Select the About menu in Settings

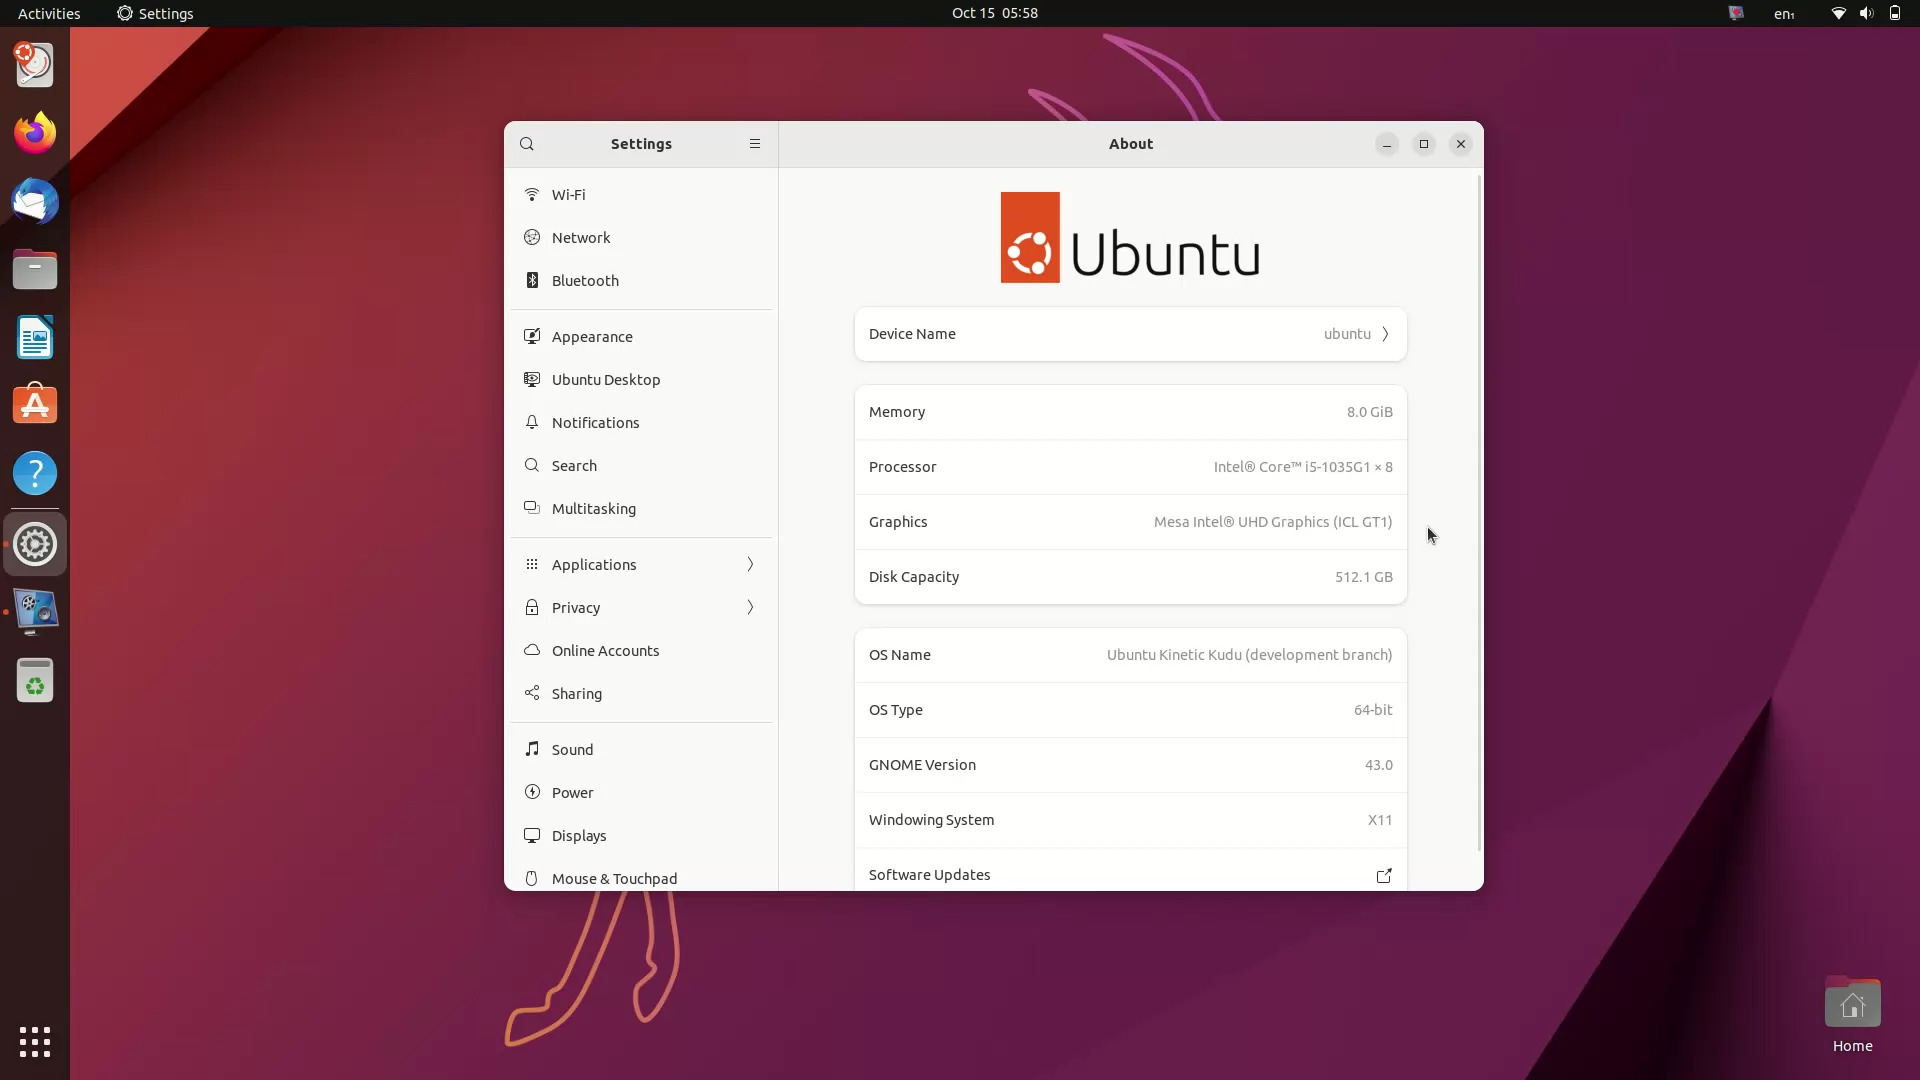(1130, 142)
